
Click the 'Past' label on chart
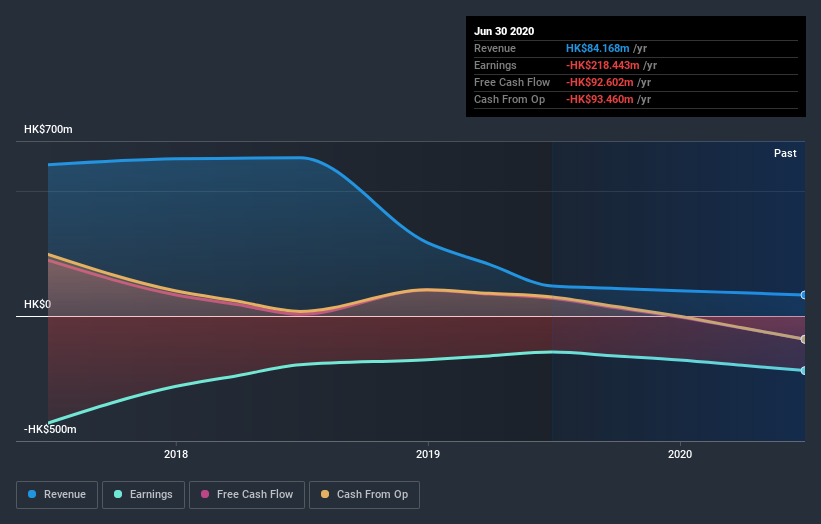[x=785, y=153]
